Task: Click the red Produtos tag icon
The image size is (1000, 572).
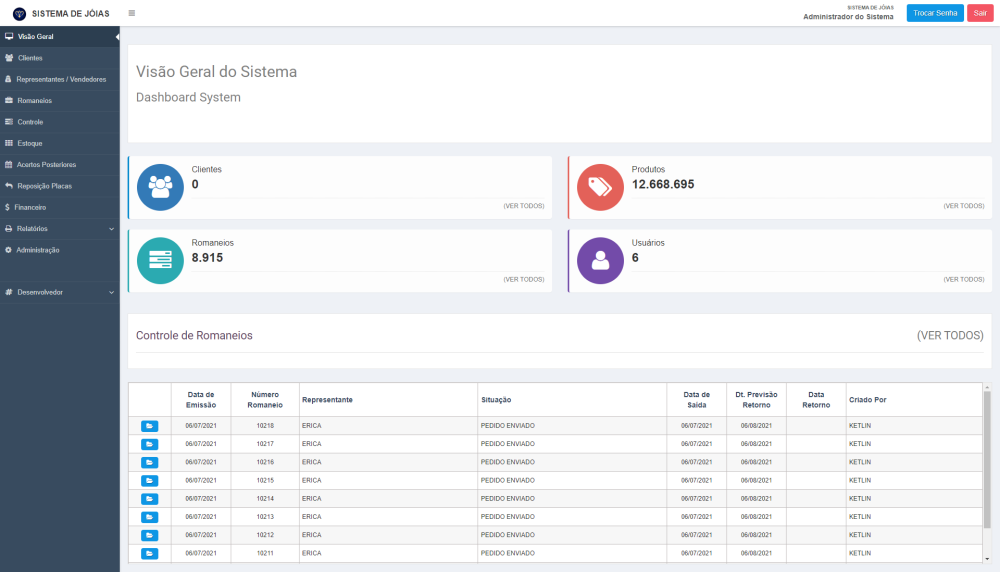Action: click(x=600, y=187)
